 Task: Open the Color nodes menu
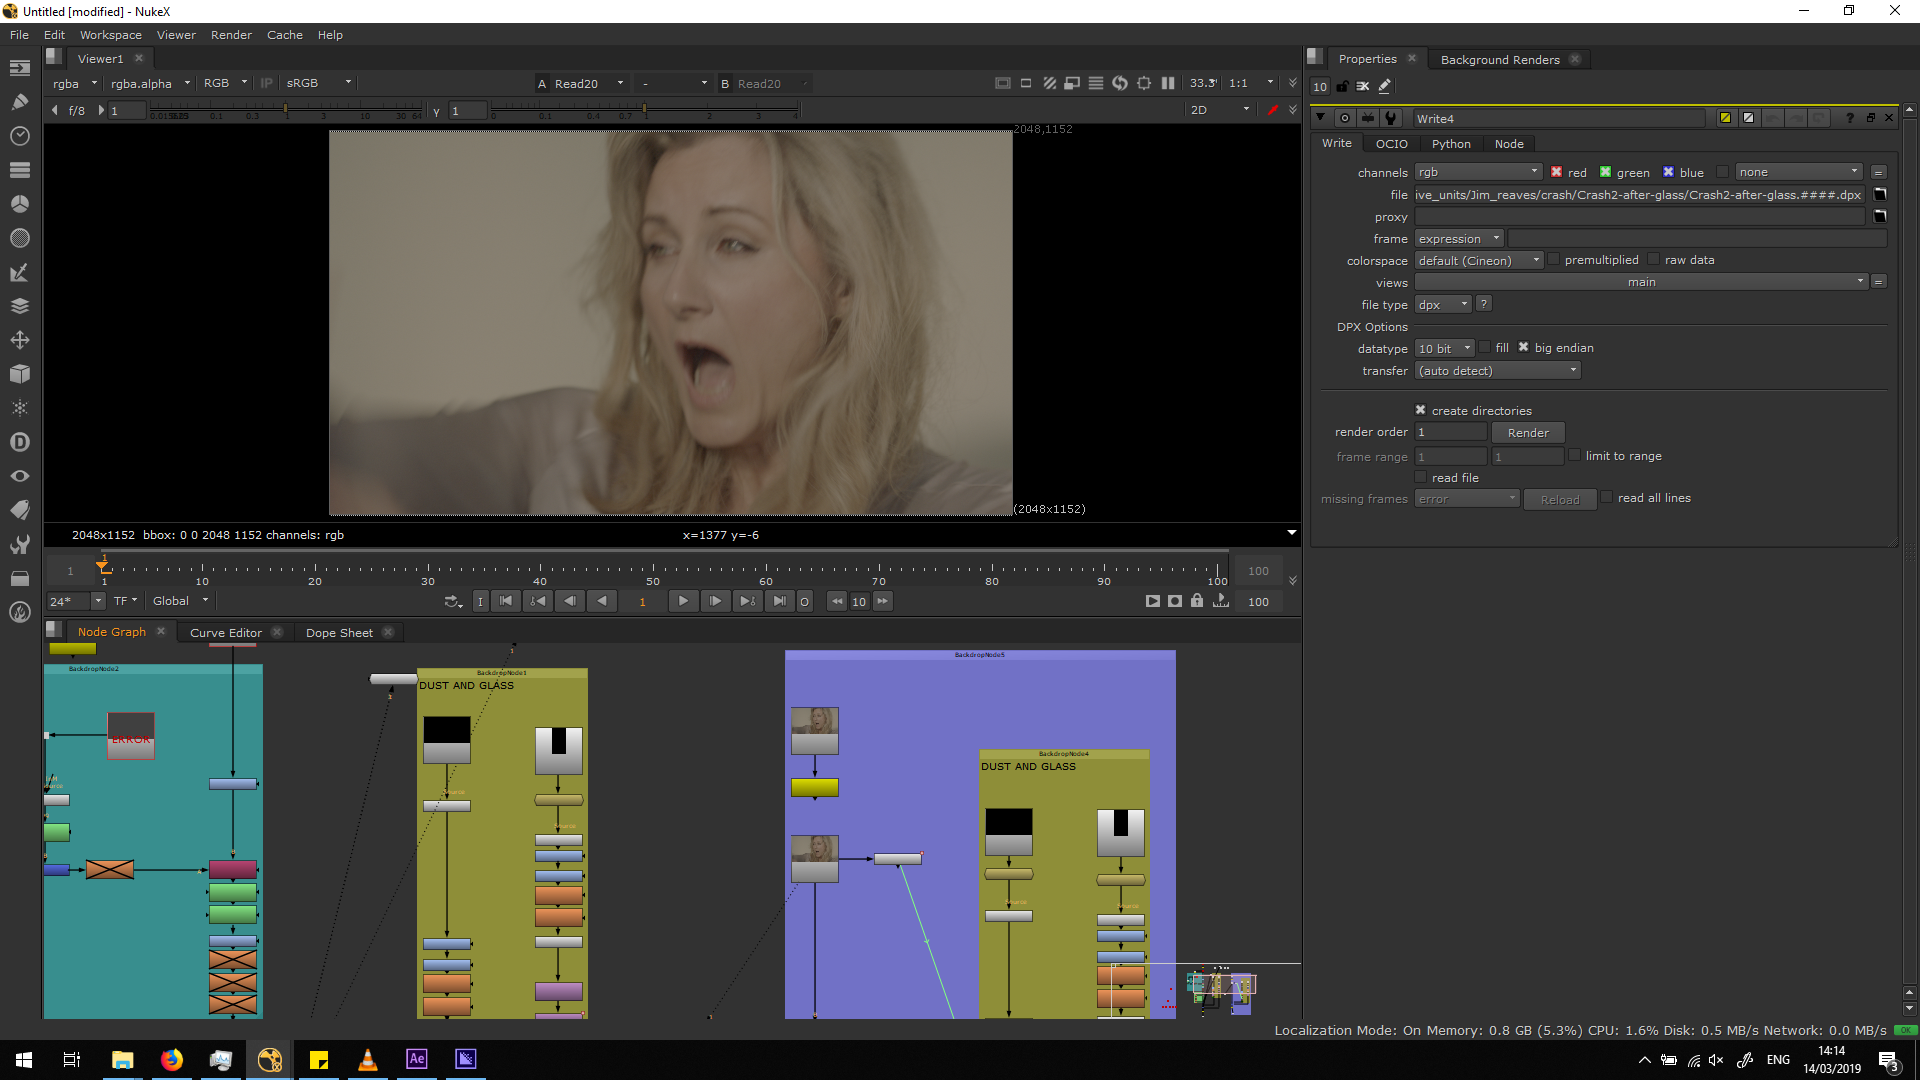[x=19, y=204]
